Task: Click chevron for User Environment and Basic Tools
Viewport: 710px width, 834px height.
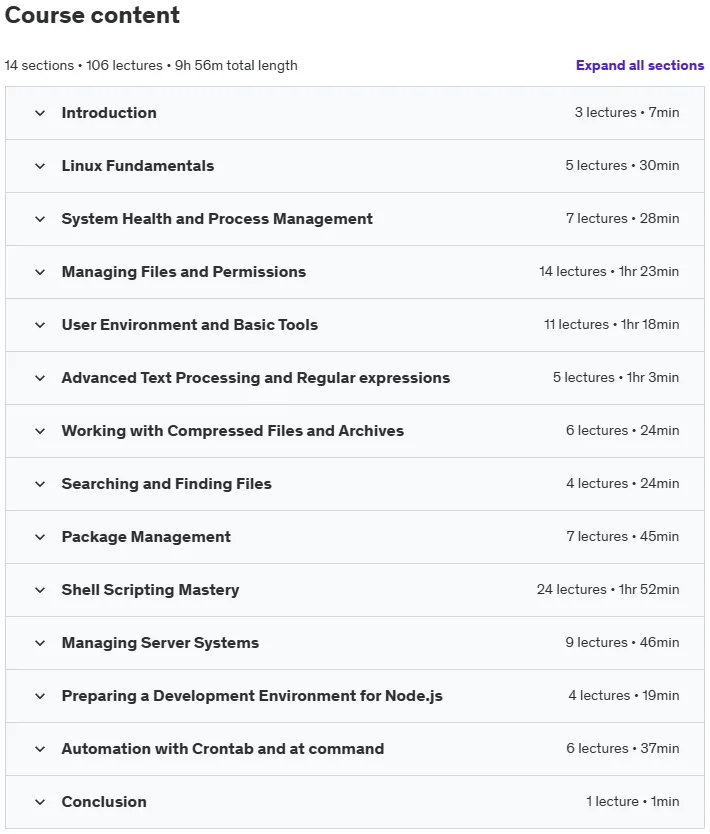Action: [x=40, y=325]
